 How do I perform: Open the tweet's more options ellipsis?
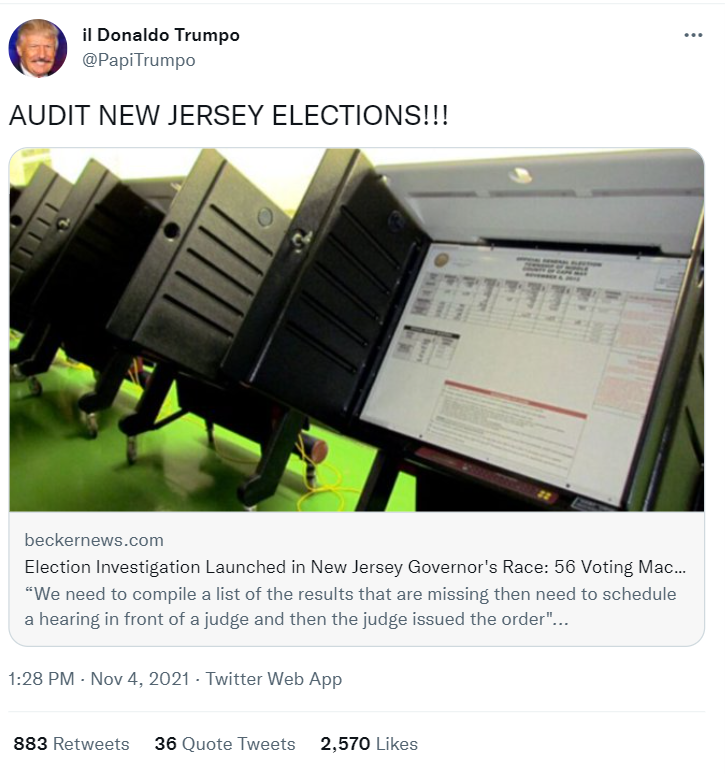coord(693,35)
